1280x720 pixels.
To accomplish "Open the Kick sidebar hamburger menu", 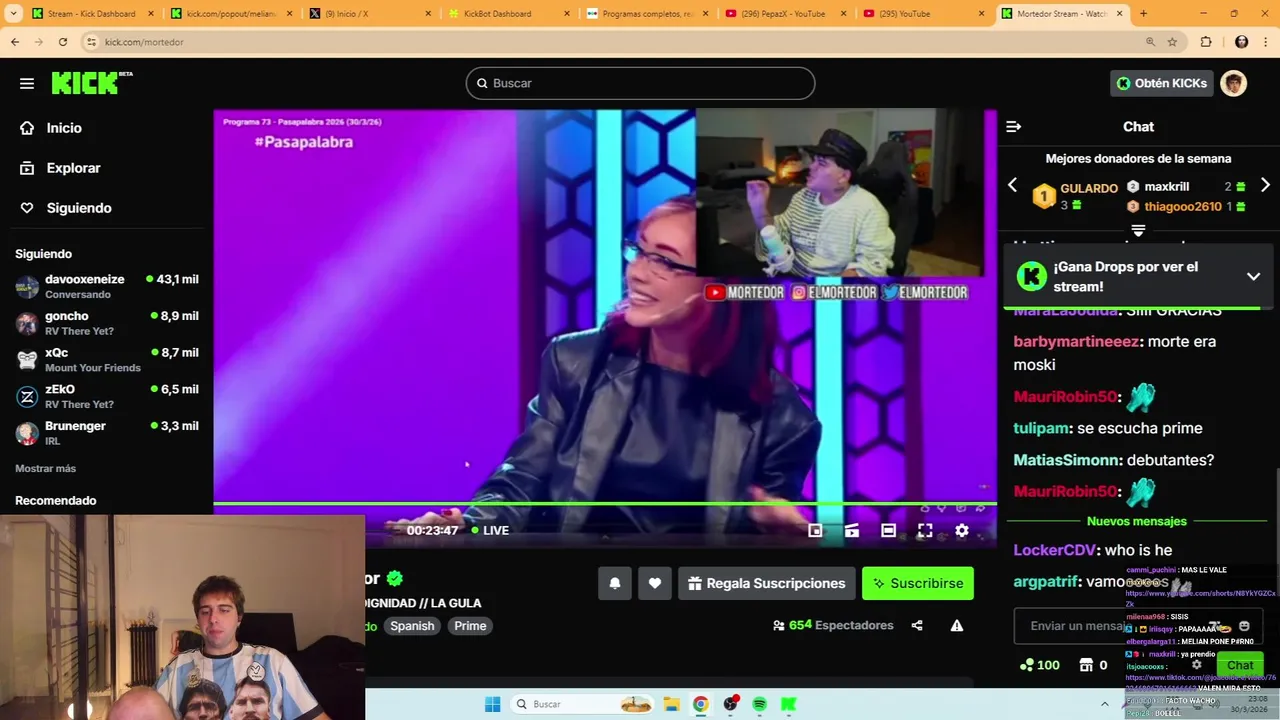I will 27,83.
